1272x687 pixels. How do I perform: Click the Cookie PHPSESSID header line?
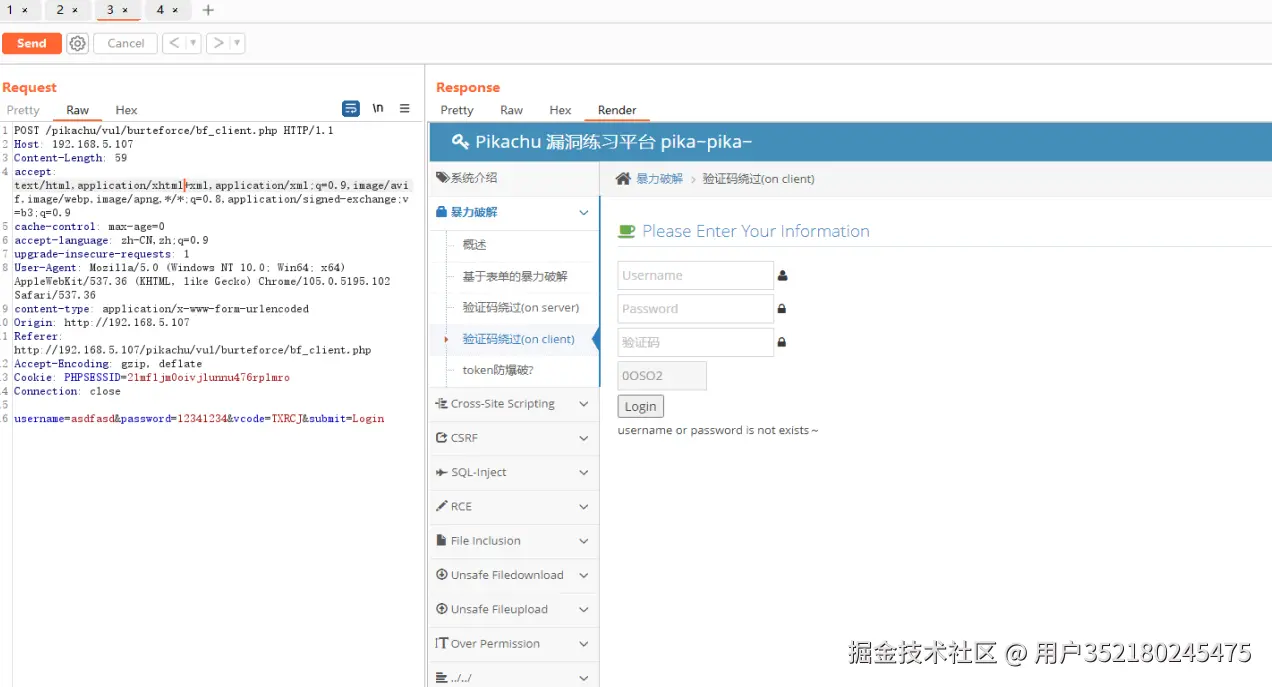[152, 378]
